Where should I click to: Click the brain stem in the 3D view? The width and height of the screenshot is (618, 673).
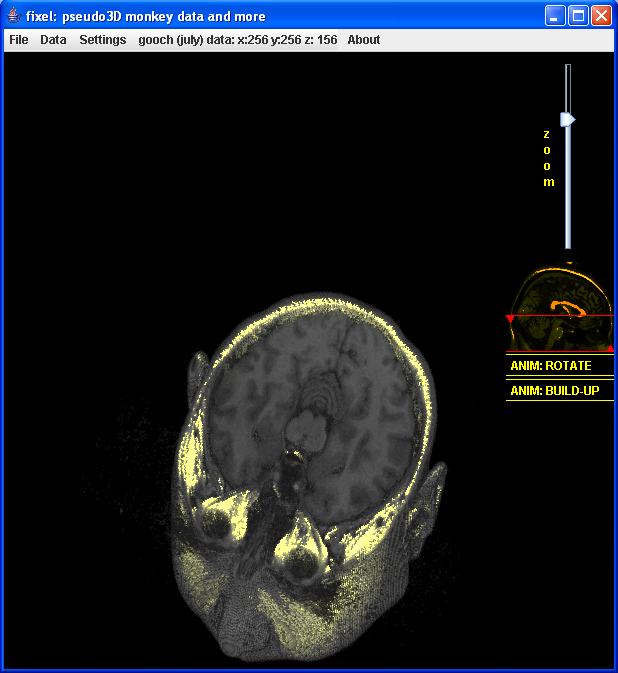(299, 431)
